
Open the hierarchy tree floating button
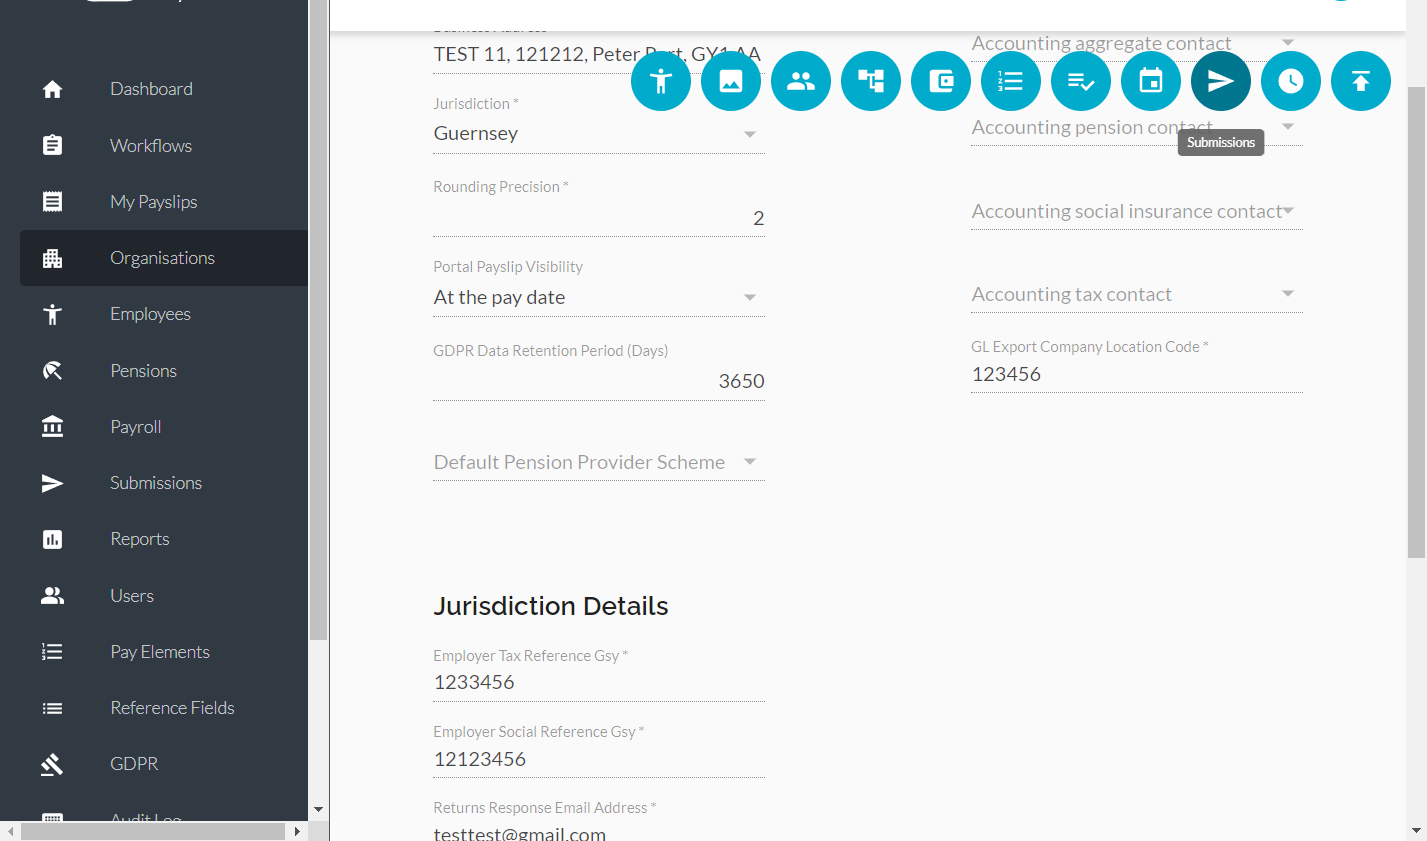pyautogui.click(x=871, y=81)
